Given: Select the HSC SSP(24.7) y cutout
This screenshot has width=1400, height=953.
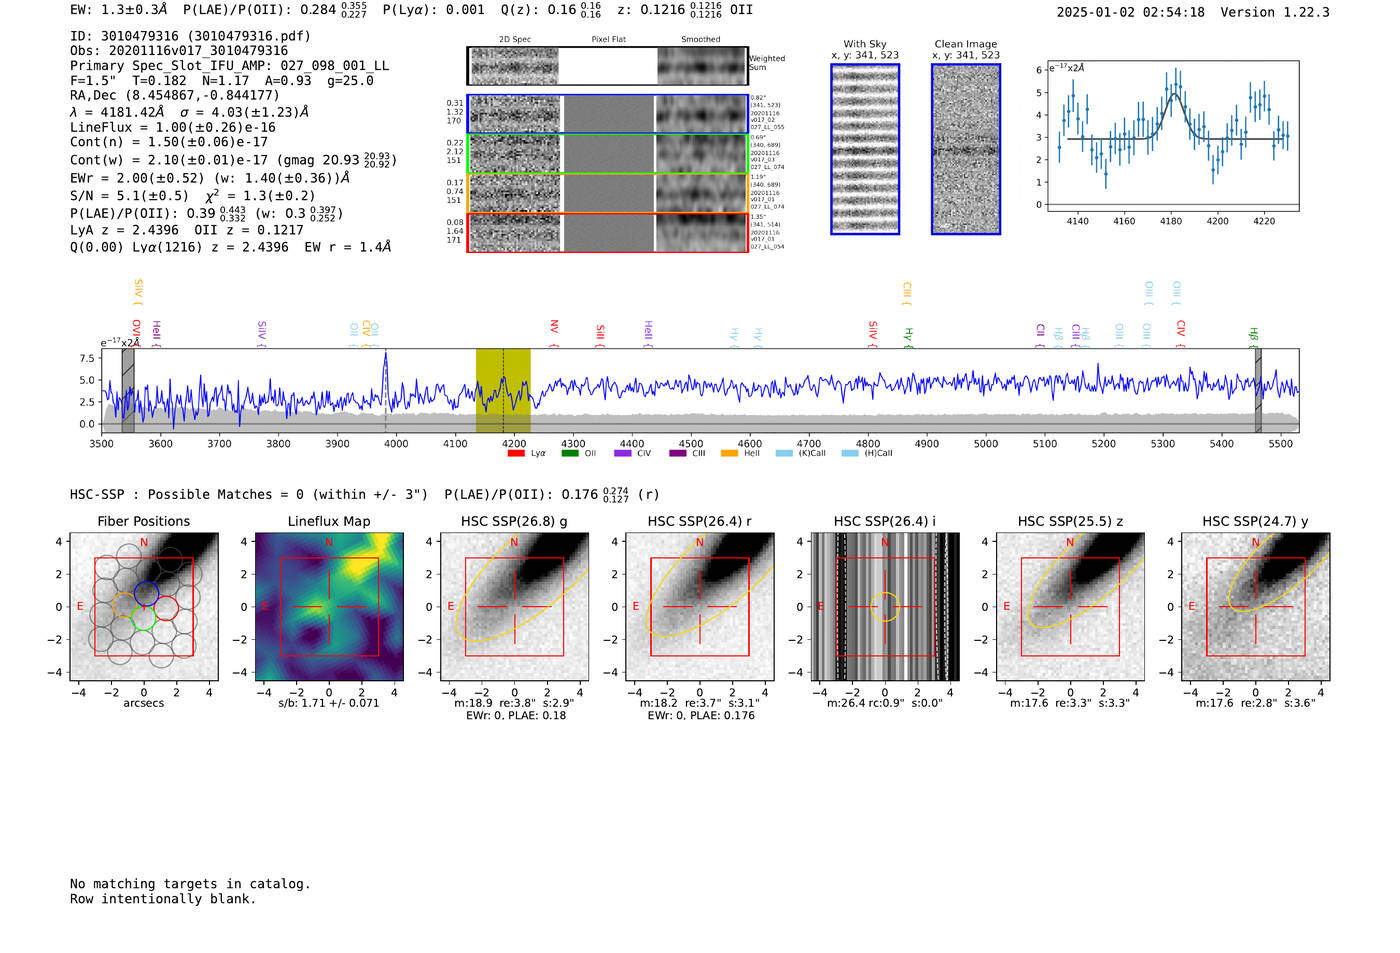Looking at the screenshot, I should pyautogui.click(x=1256, y=606).
